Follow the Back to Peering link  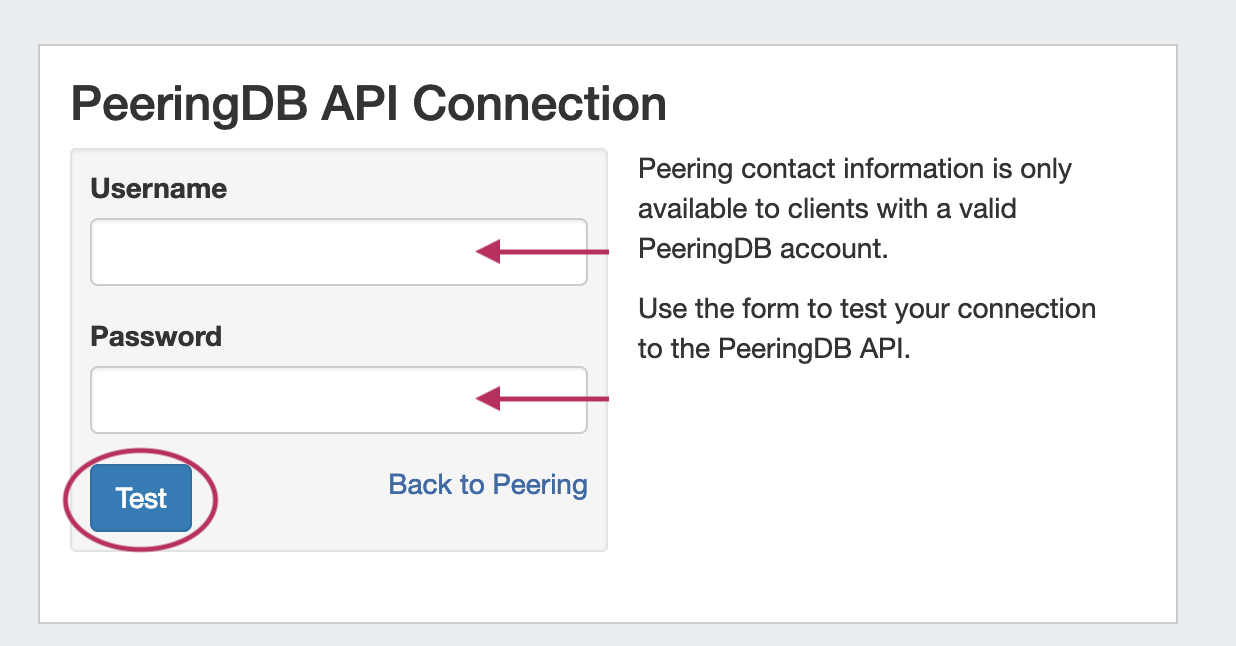coord(488,485)
